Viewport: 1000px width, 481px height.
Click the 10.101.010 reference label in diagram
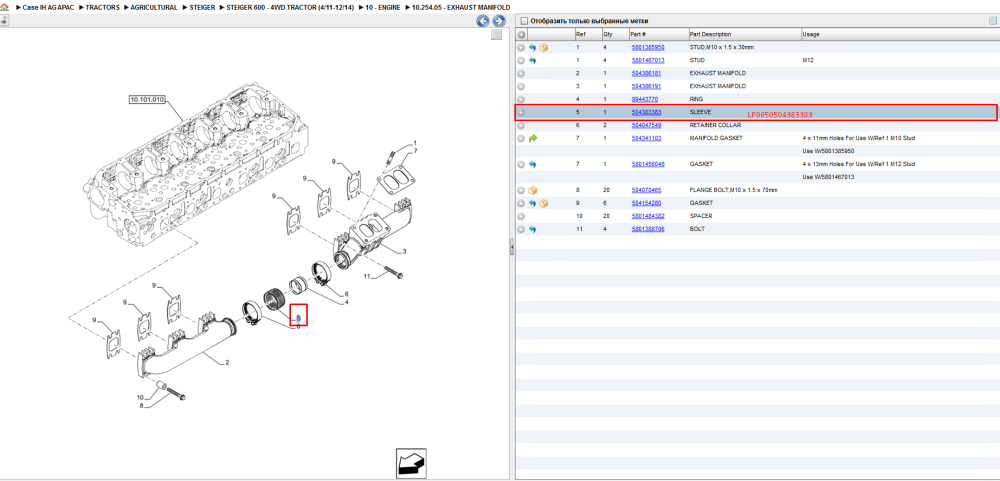(147, 100)
